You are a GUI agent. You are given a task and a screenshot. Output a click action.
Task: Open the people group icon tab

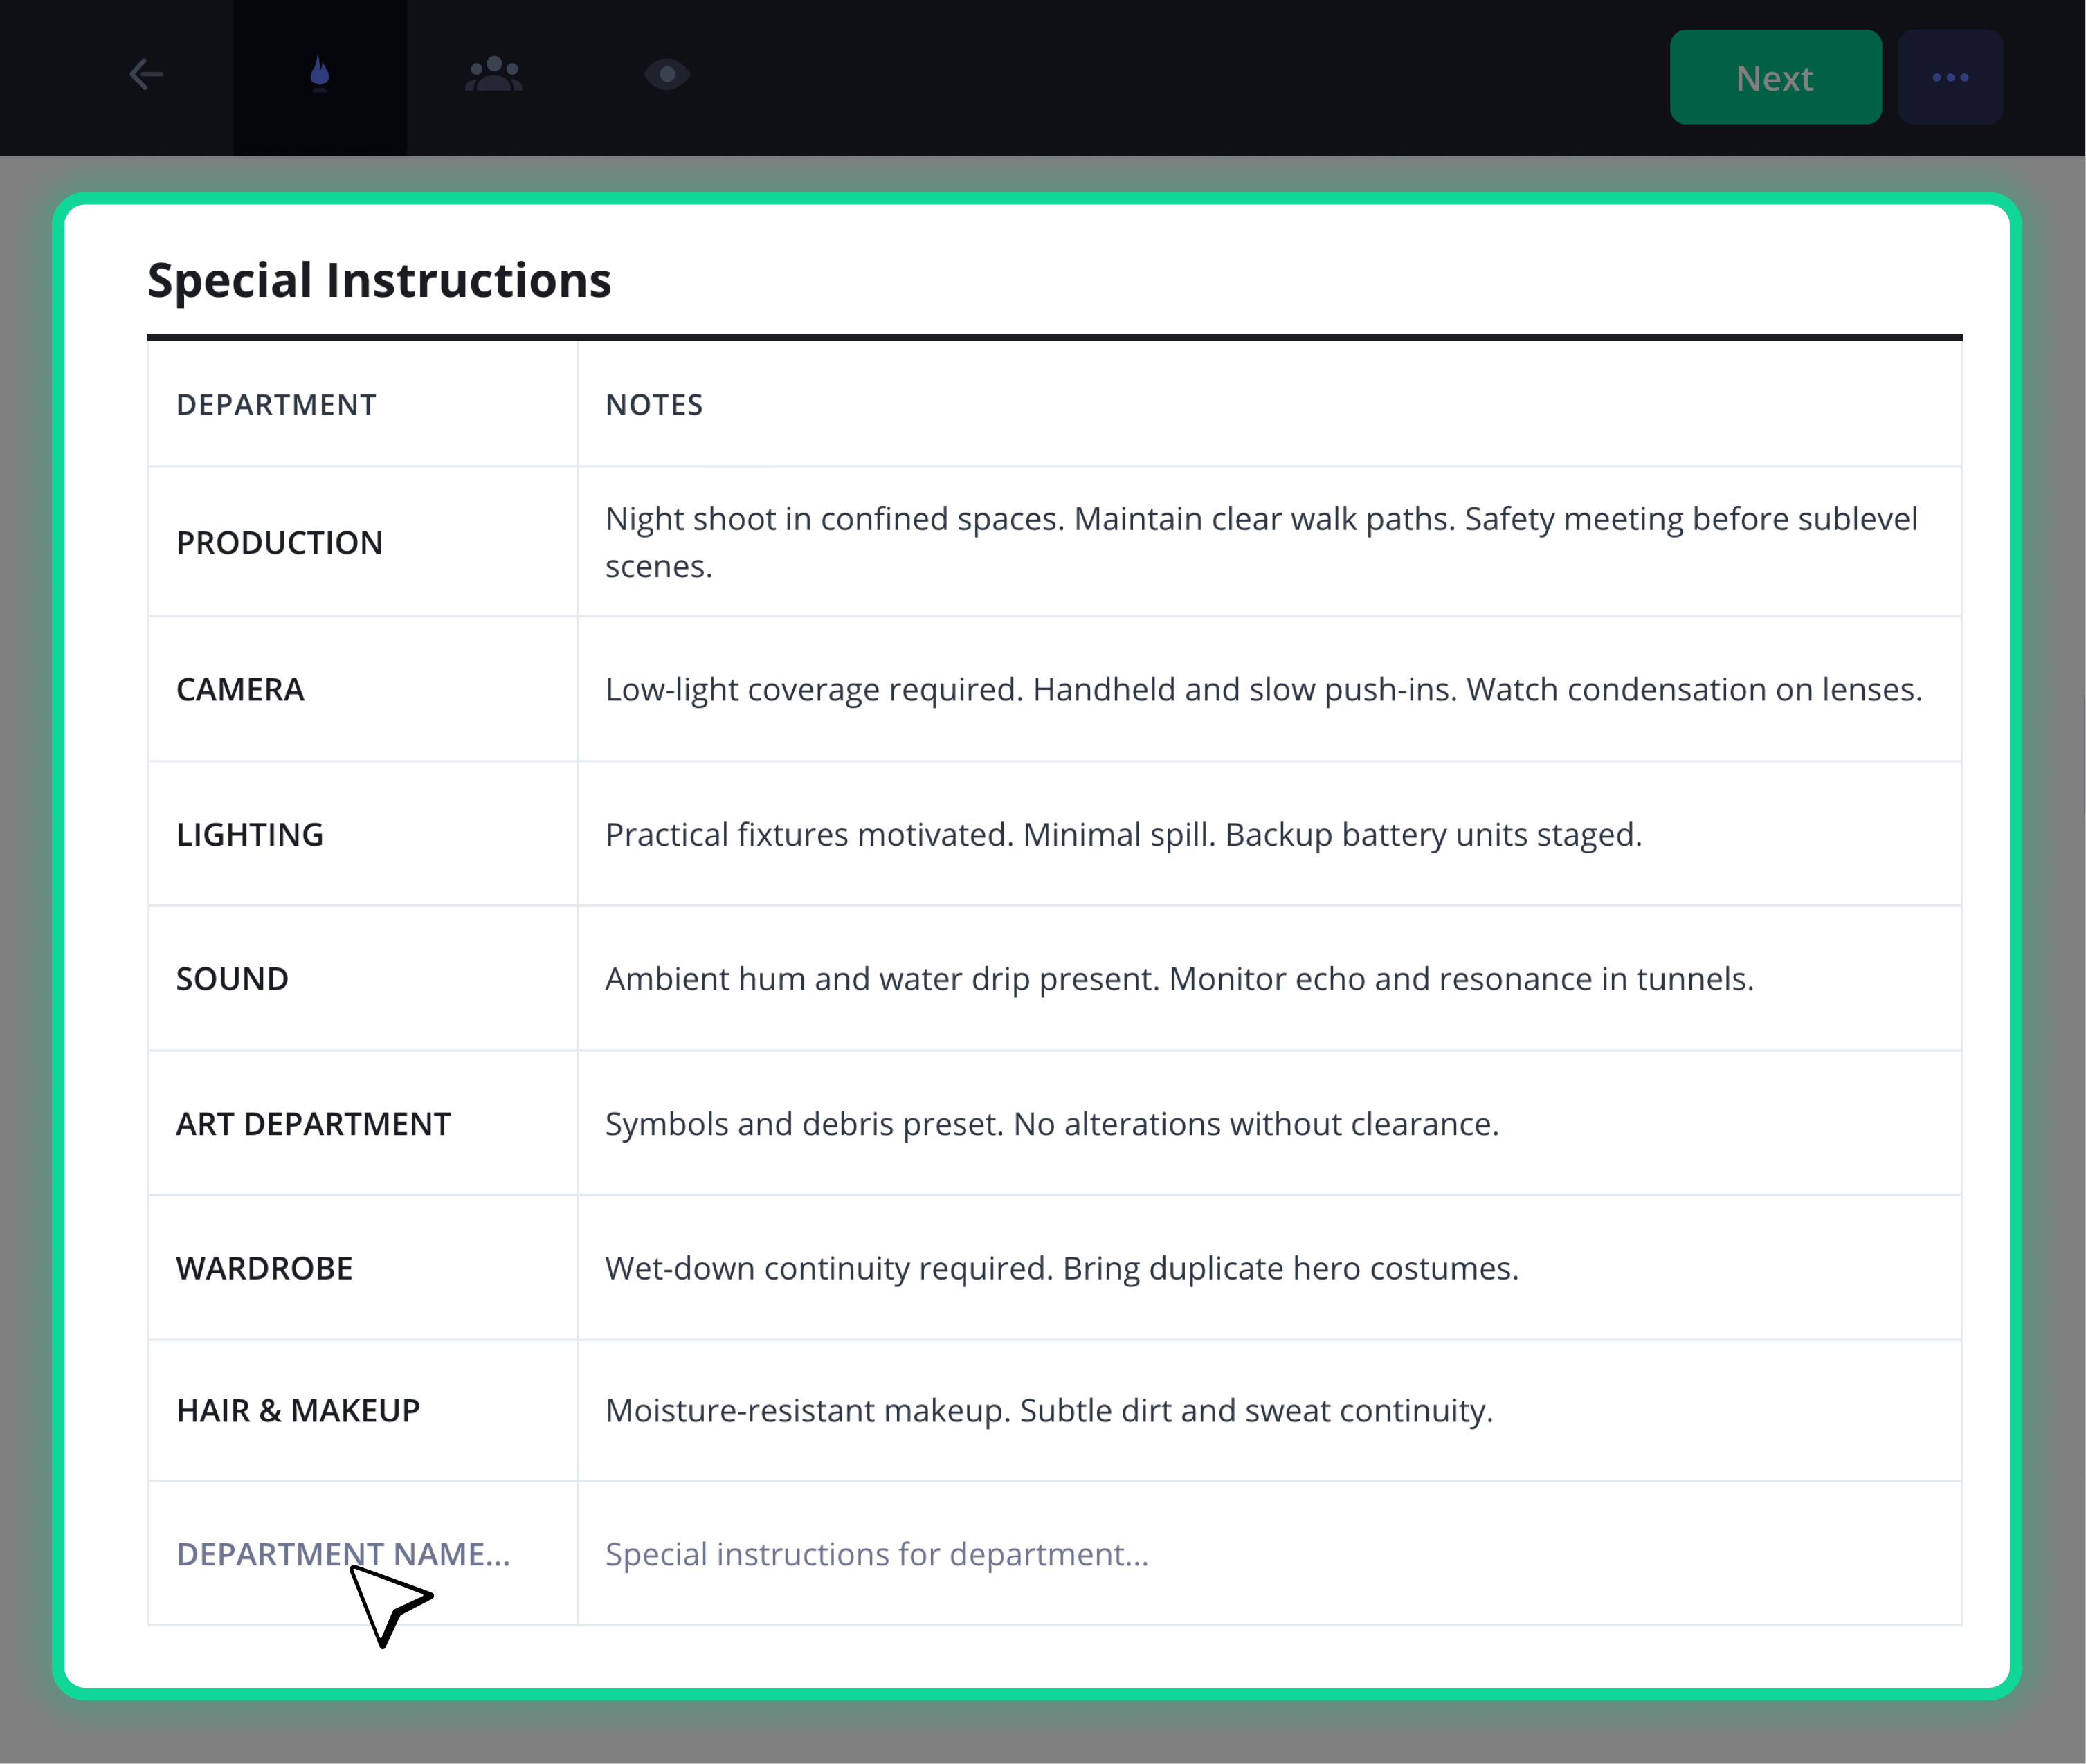494,75
